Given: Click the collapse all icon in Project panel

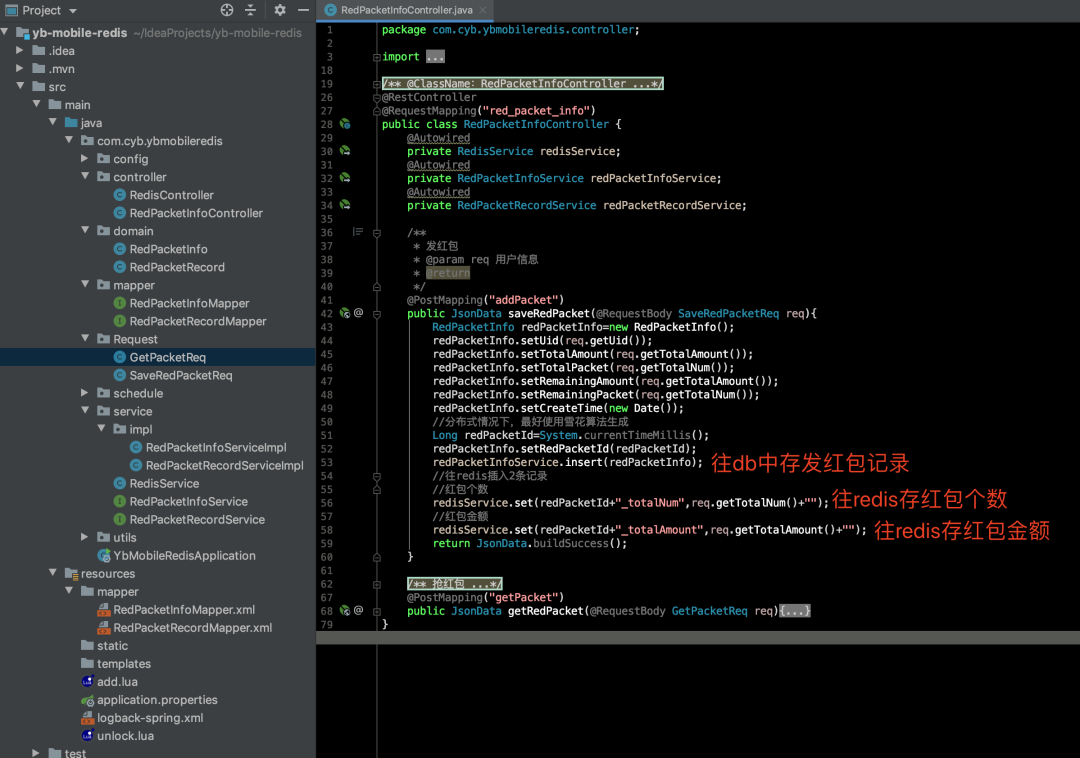Looking at the screenshot, I should click(251, 10).
